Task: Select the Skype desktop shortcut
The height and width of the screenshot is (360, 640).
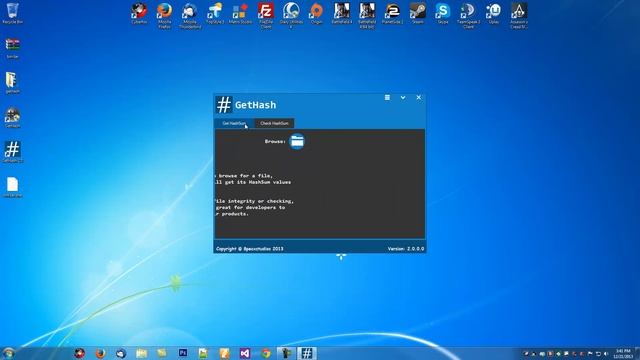Action: 443,13
